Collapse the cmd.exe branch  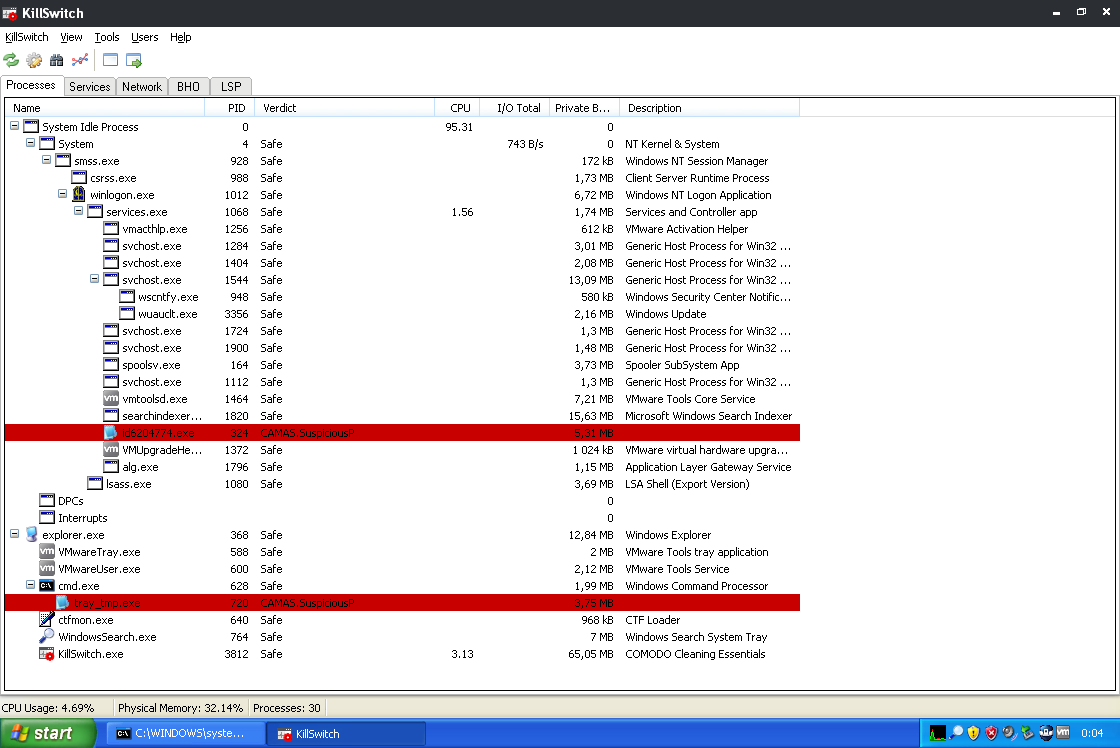30,584
